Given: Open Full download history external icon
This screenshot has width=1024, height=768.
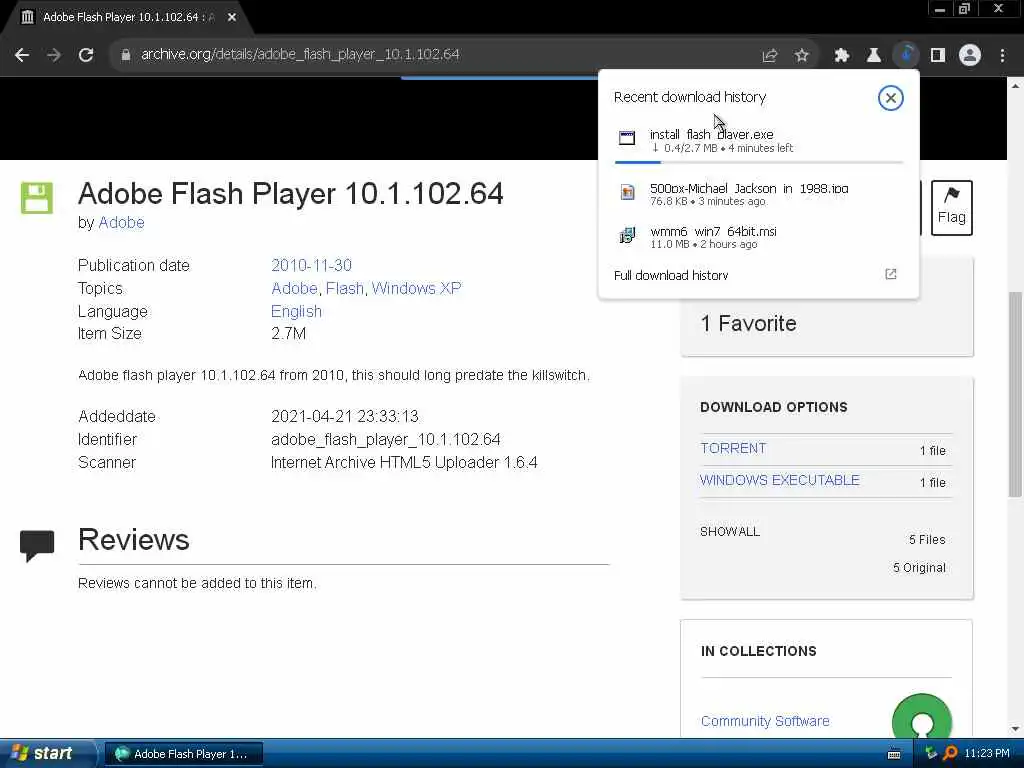Looking at the screenshot, I should 891,274.
